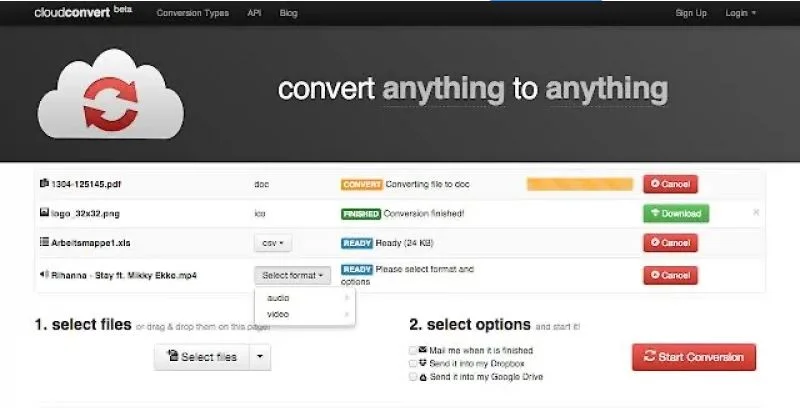The height and width of the screenshot is (408, 801).
Task: Check Send it into my Dropbox
Action: point(413,363)
